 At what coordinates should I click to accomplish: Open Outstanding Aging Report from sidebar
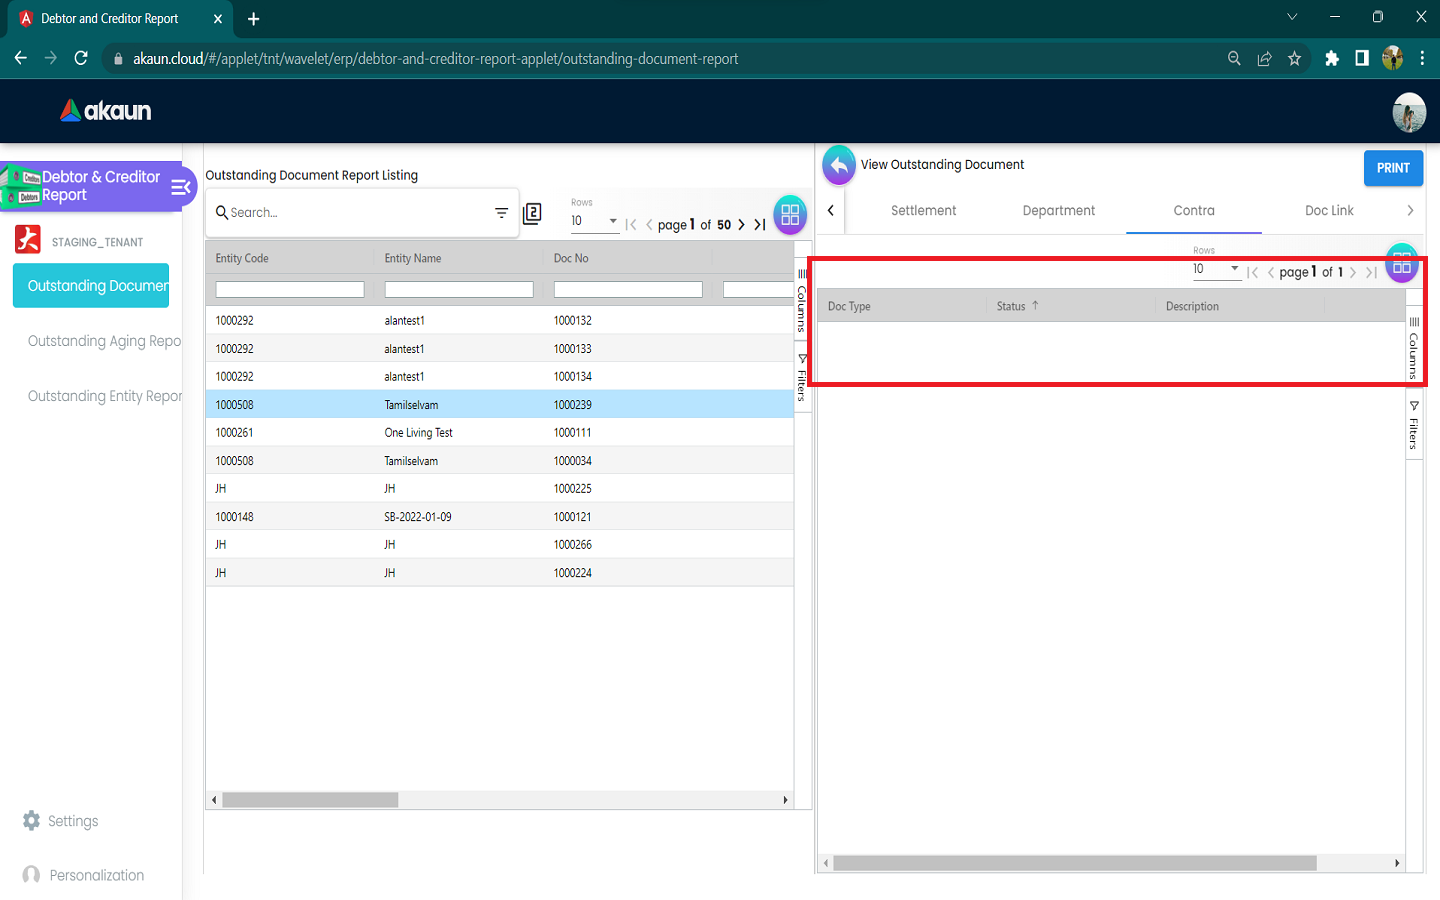(x=104, y=341)
